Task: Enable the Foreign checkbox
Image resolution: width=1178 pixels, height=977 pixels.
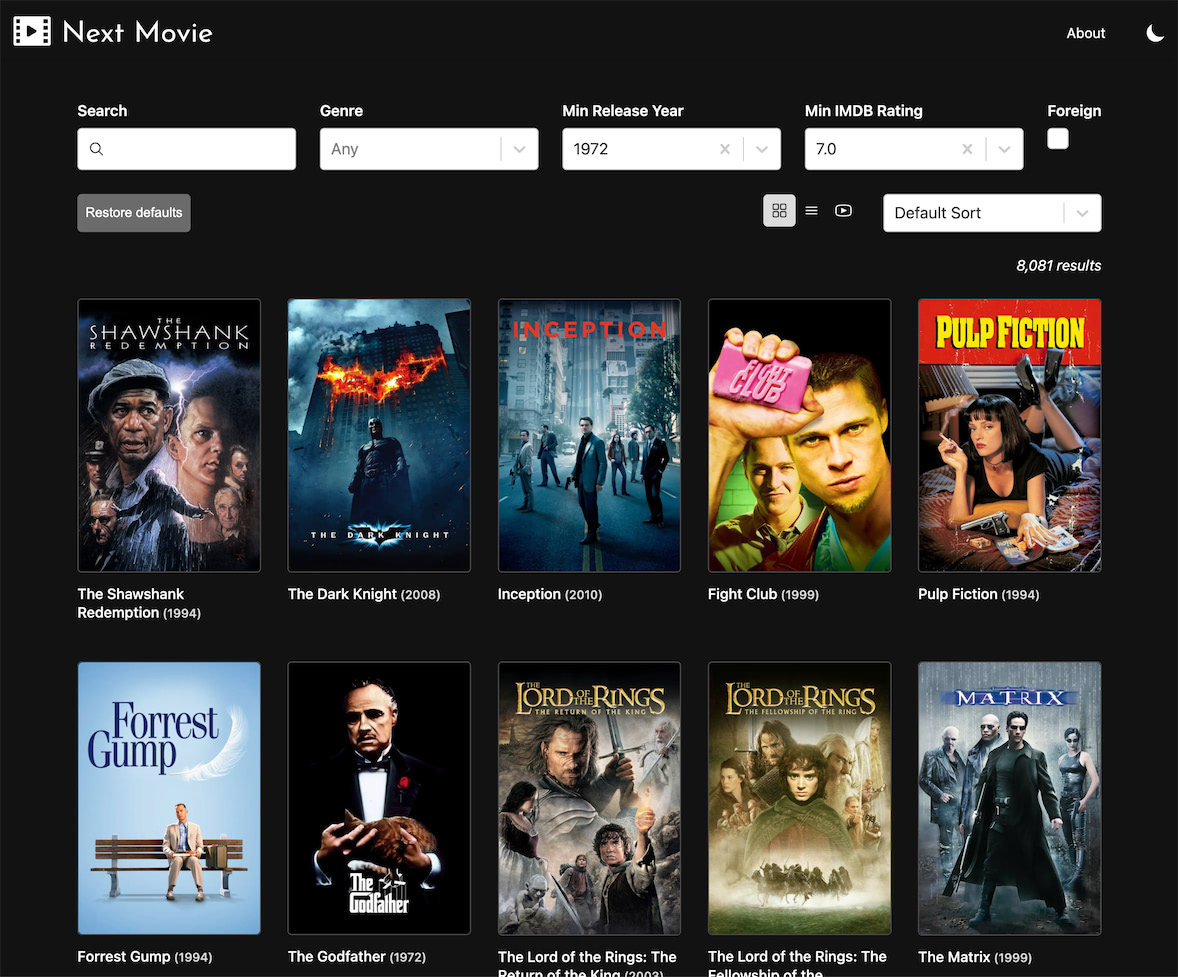Action: tap(1058, 139)
